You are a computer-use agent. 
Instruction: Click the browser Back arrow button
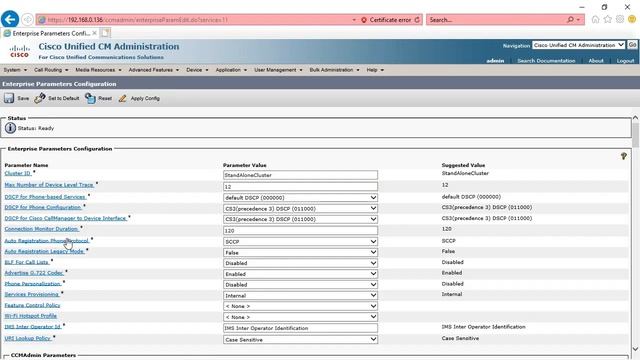tap(10, 19)
